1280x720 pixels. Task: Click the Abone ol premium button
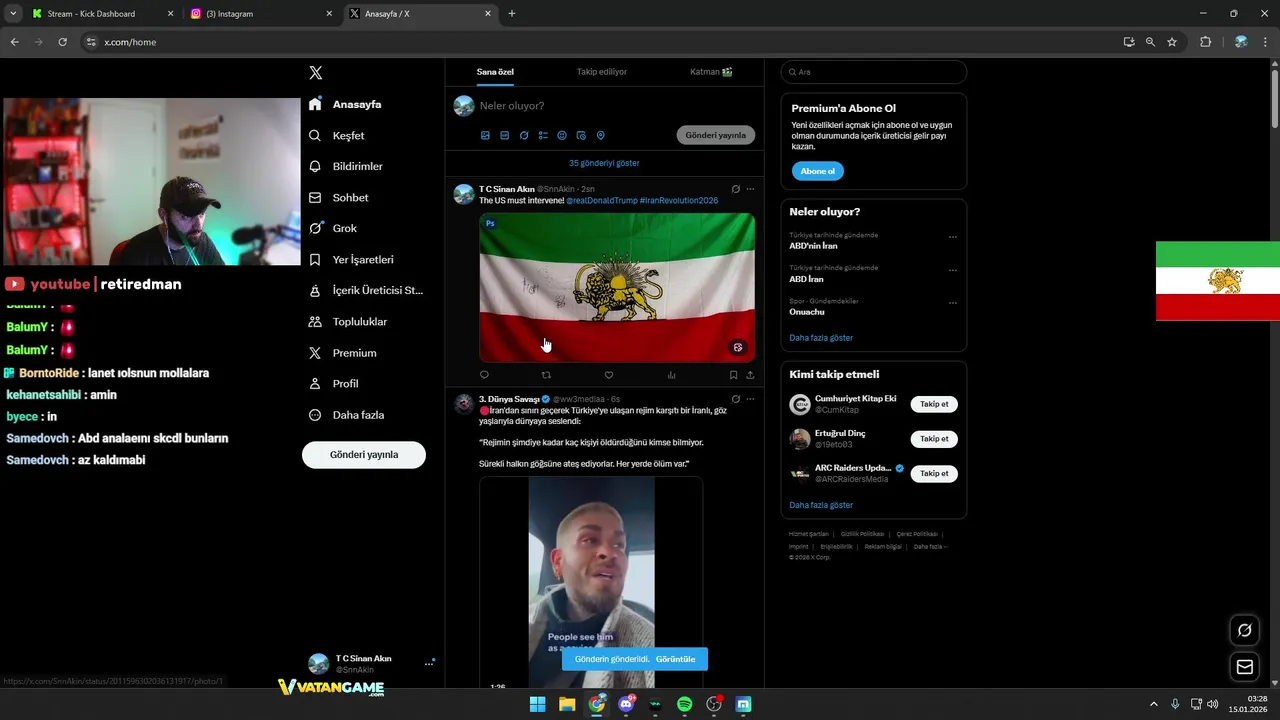(x=817, y=171)
